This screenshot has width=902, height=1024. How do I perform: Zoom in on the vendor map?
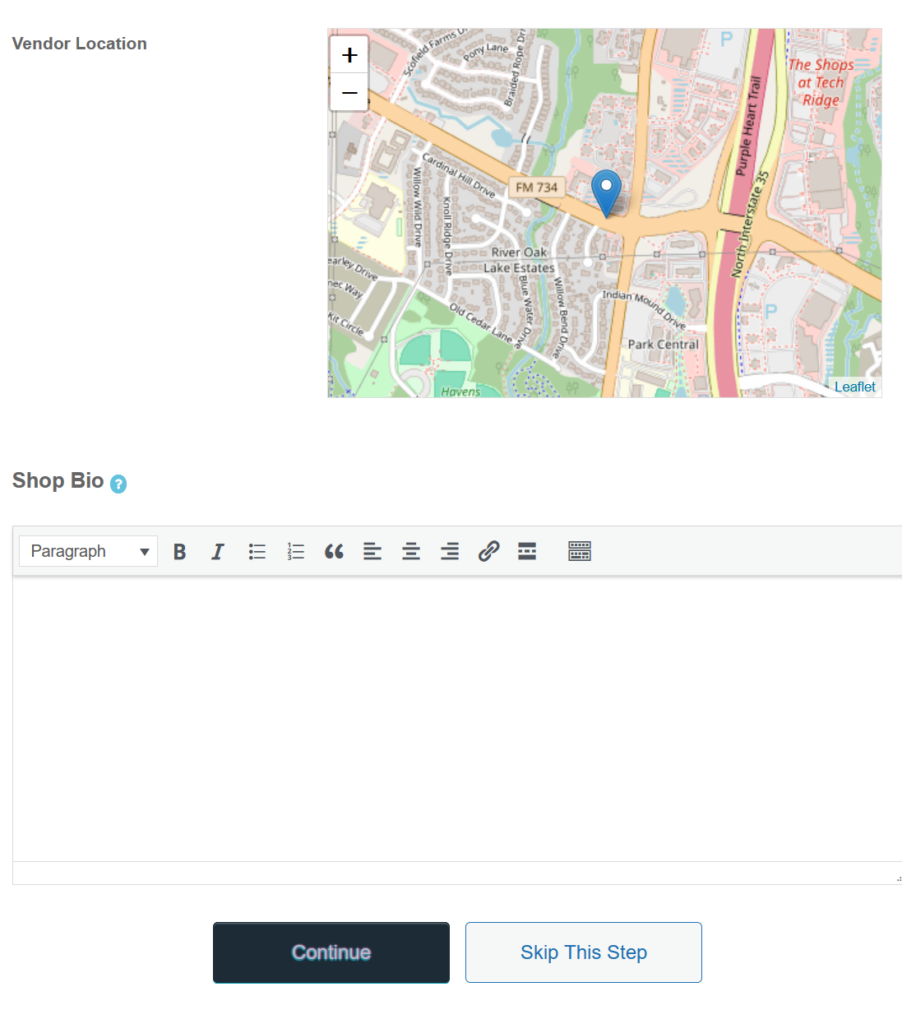click(349, 55)
